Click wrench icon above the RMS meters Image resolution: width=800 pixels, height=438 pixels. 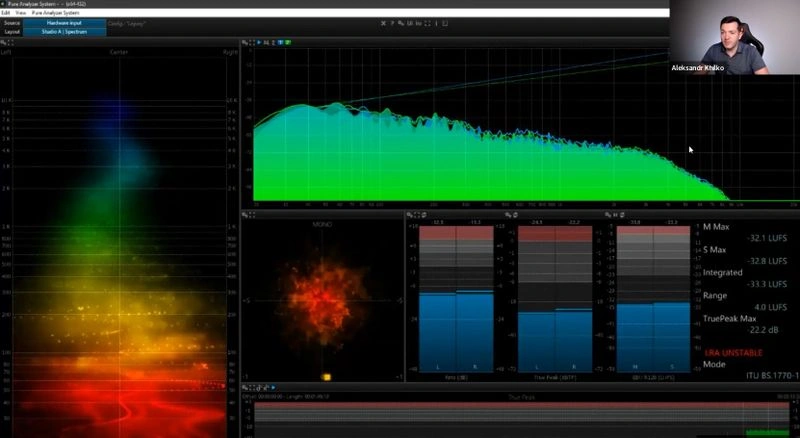tap(409, 215)
